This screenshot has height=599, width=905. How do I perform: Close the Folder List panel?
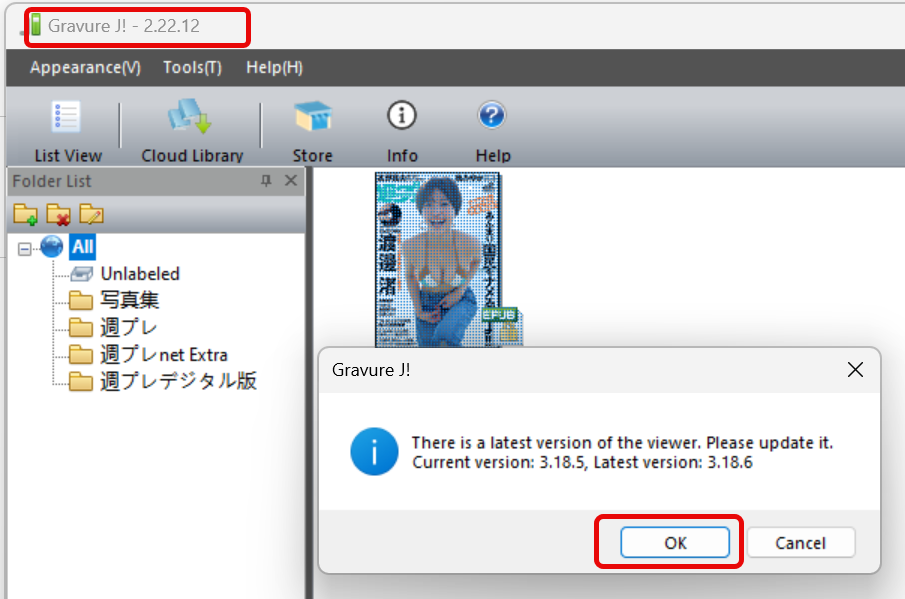point(291,181)
